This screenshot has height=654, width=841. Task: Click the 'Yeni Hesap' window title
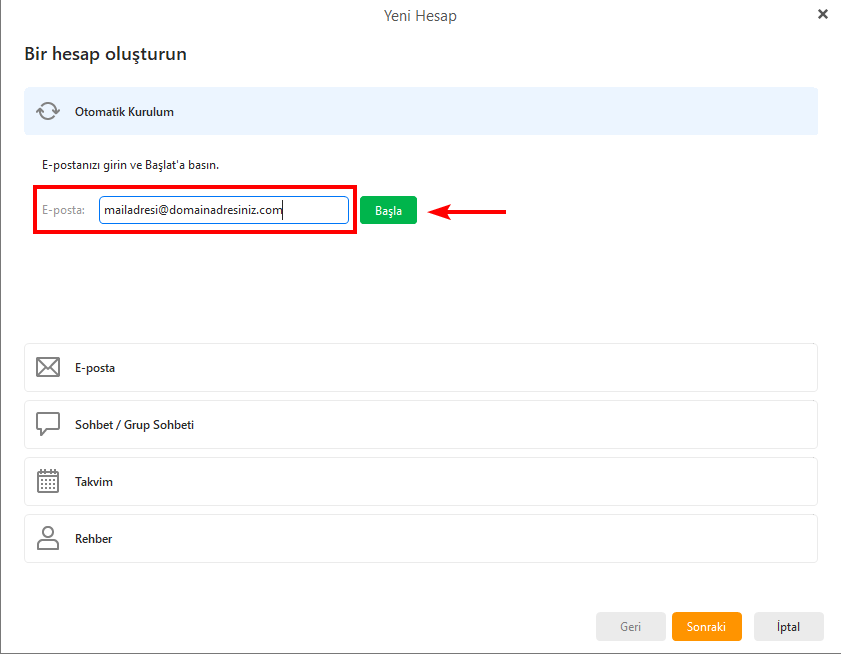click(420, 15)
